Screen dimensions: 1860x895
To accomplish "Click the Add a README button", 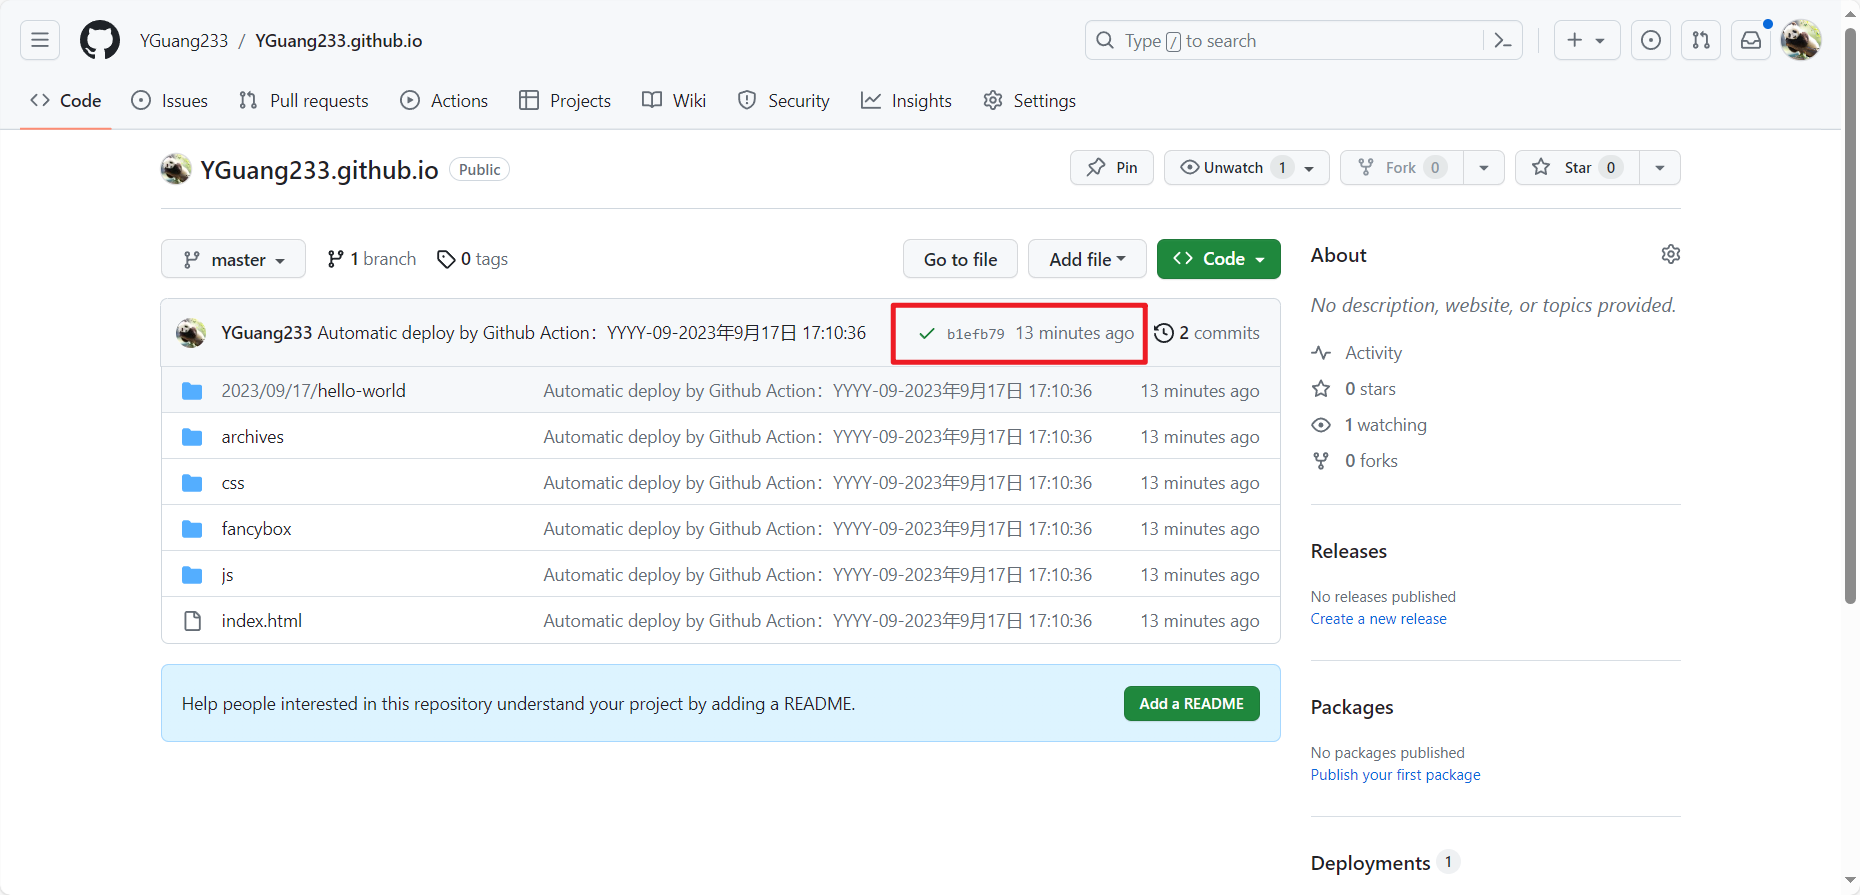I will (x=1191, y=704).
